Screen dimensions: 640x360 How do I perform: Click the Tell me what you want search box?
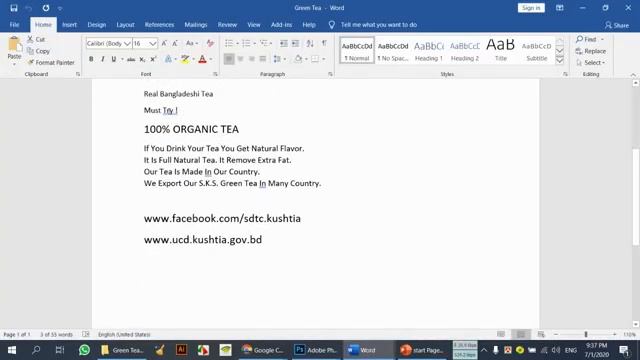pos(379,25)
